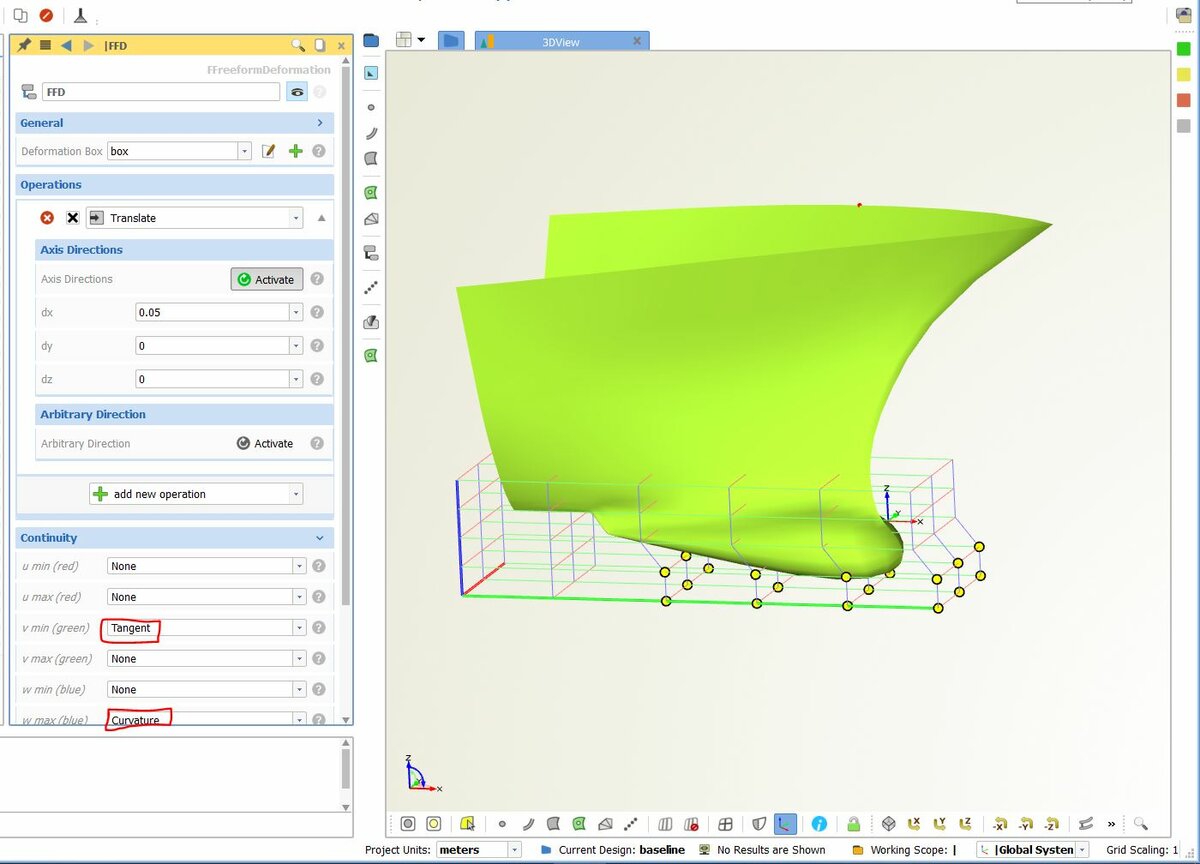The height and width of the screenshot is (864, 1200).
Task: Toggle the first rounded-square filter in bottom toolbar
Action: [408, 824]
